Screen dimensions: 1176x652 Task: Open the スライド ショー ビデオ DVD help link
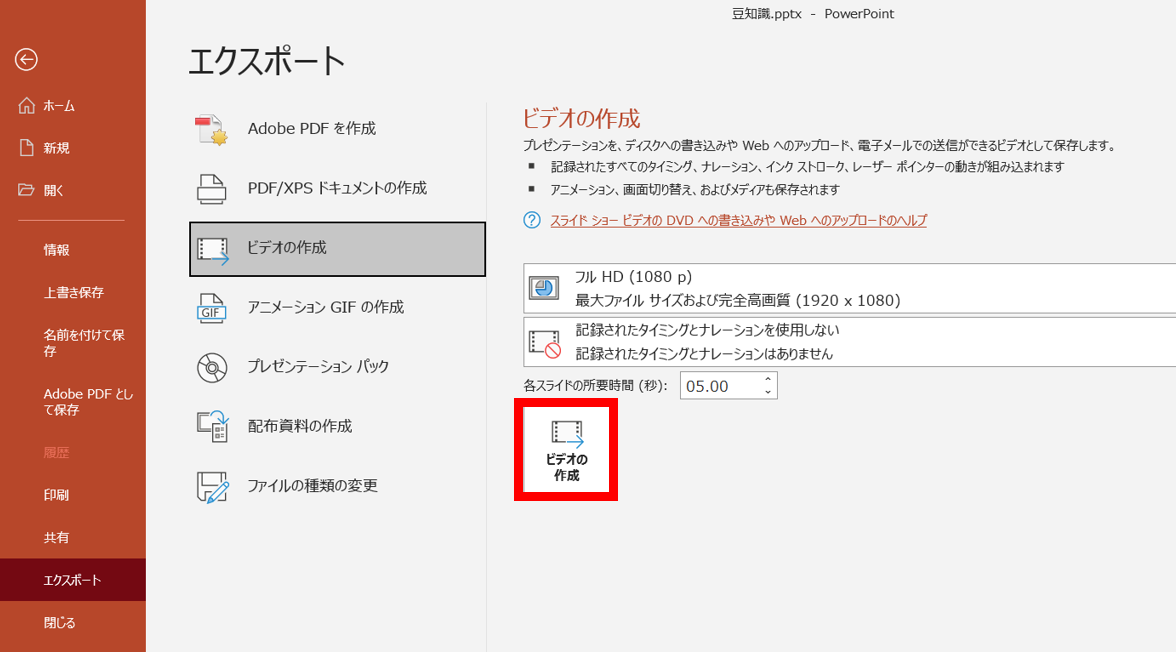coord(739,221)
